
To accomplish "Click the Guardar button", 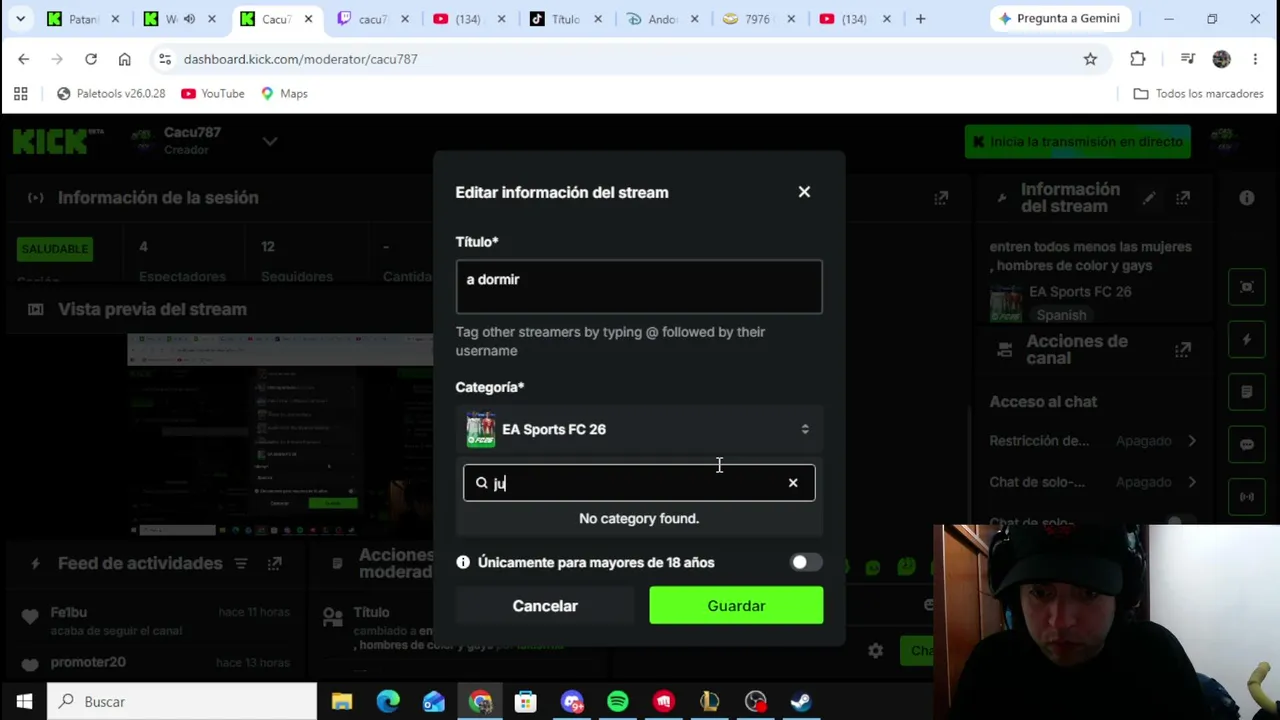I will 736,606.
